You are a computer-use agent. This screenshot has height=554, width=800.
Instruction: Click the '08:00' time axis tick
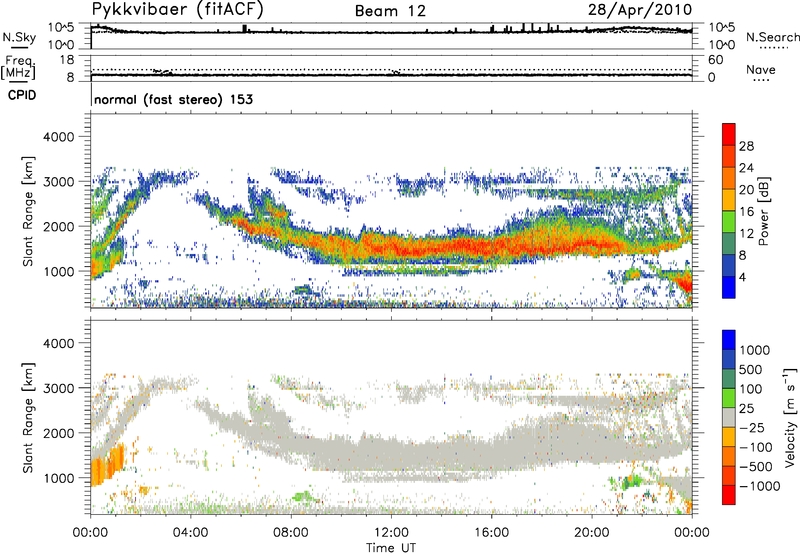[x=291, y=533]
